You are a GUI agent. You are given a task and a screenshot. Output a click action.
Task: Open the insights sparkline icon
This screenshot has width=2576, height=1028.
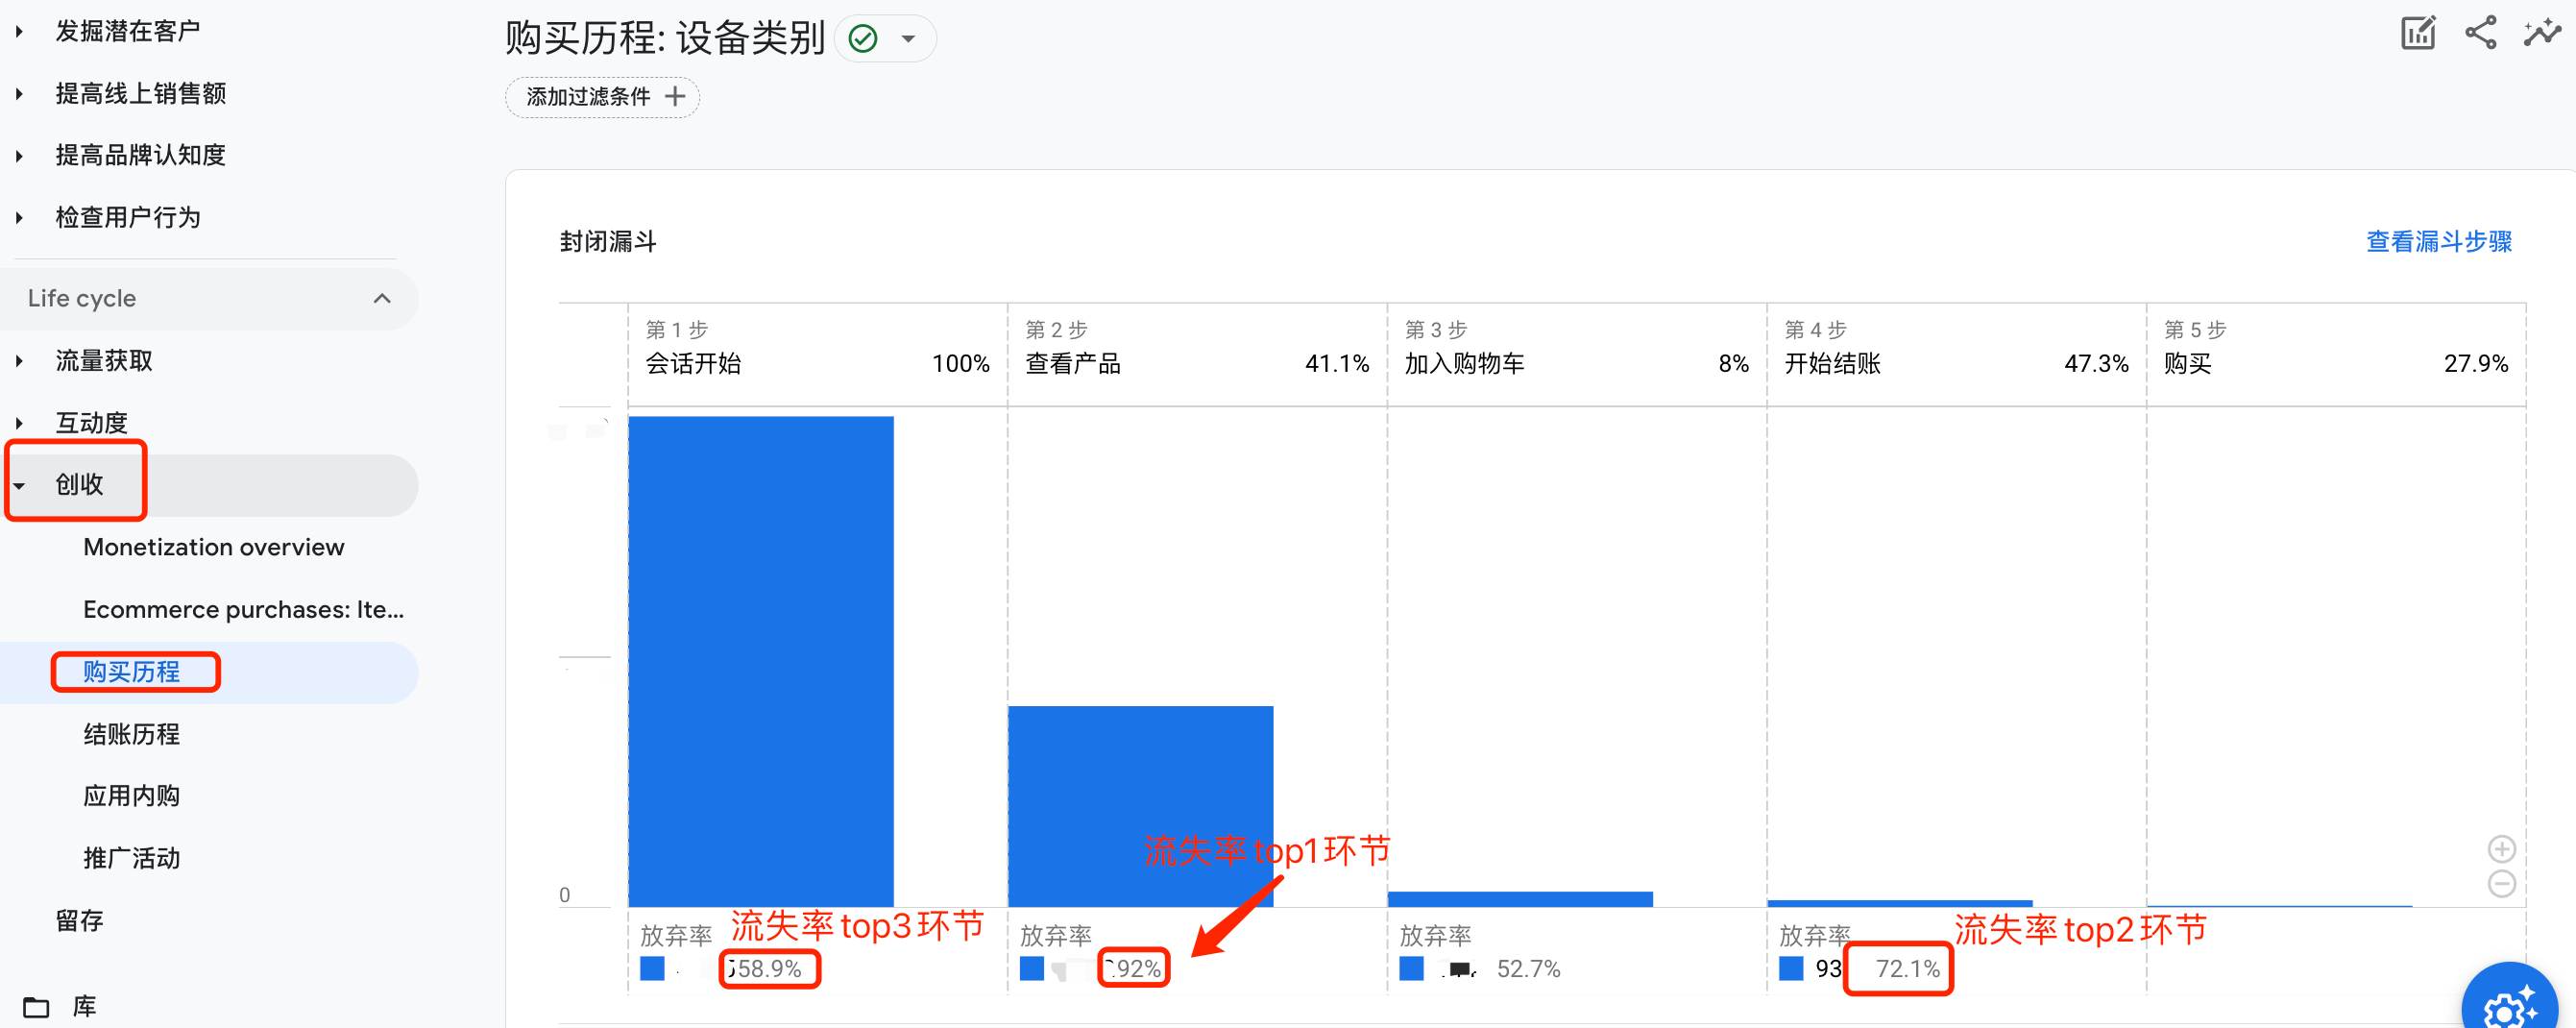2542,33
